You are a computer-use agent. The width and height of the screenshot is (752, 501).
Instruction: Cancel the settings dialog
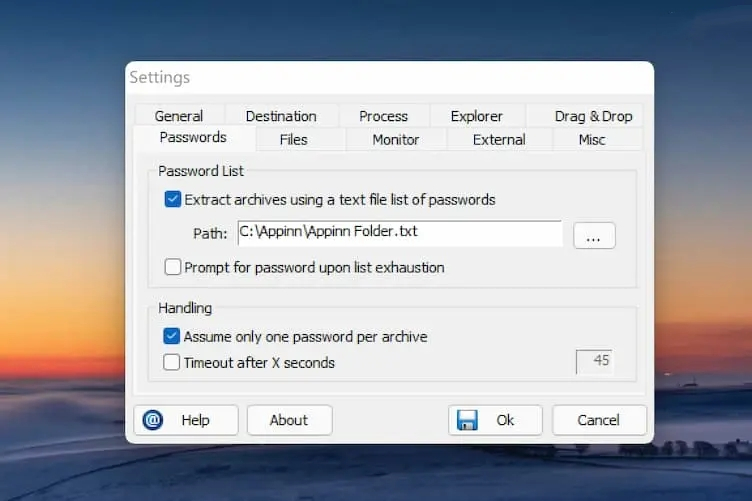[x=599, y=420]
